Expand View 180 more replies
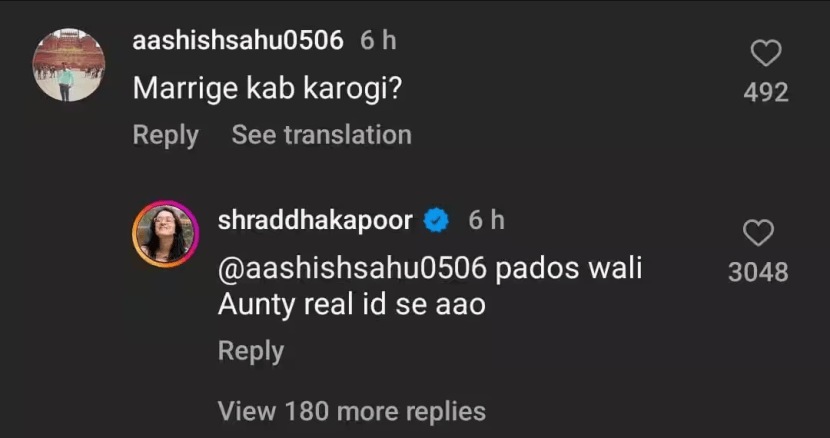Viewport: 830px width, 438px height. (x=351, y=411)
